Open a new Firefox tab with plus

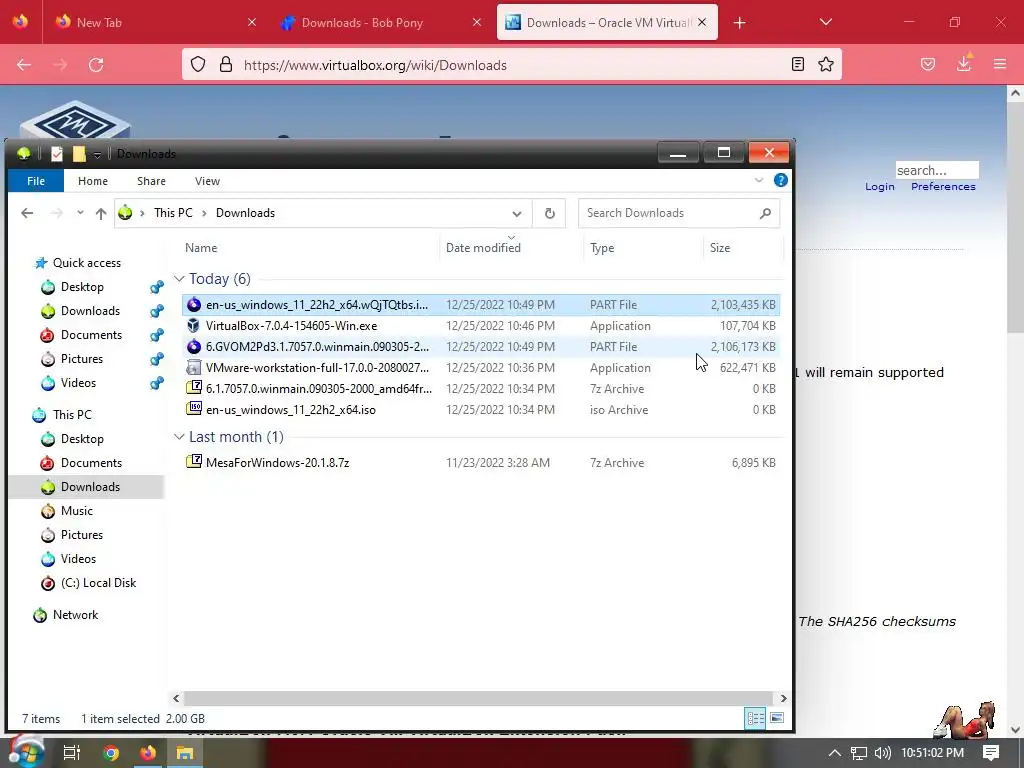tap(739, 23)
